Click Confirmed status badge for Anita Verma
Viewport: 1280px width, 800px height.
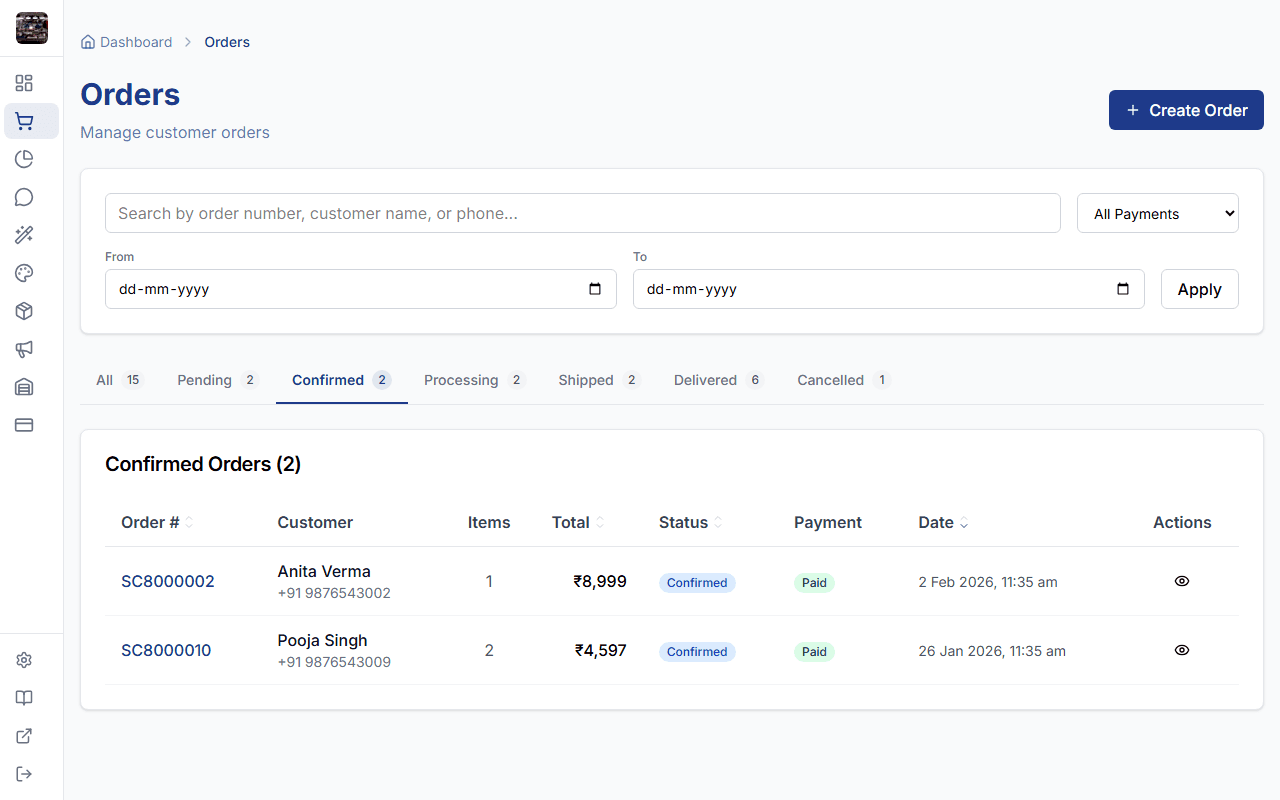[x=697, y=583]
